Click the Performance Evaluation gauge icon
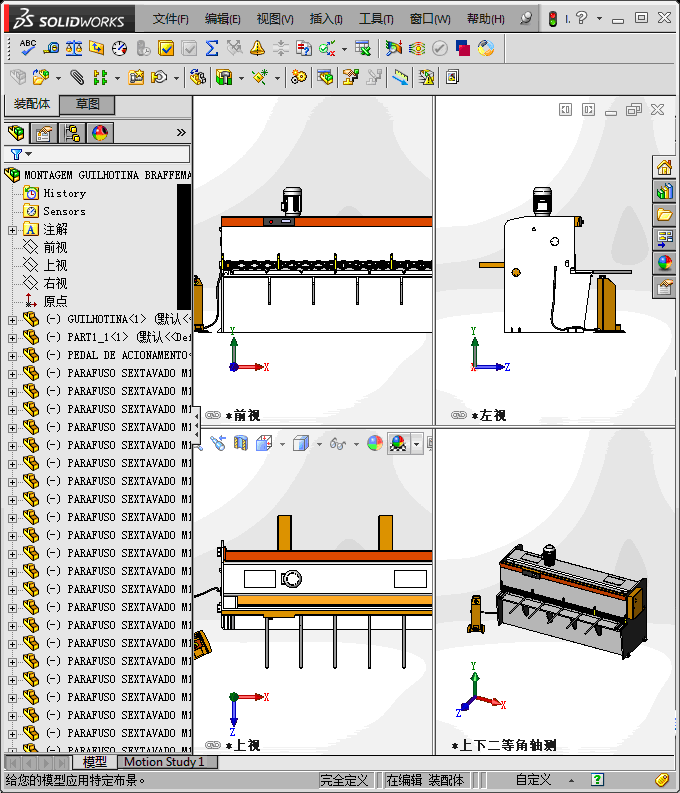 tap(120, 48)
